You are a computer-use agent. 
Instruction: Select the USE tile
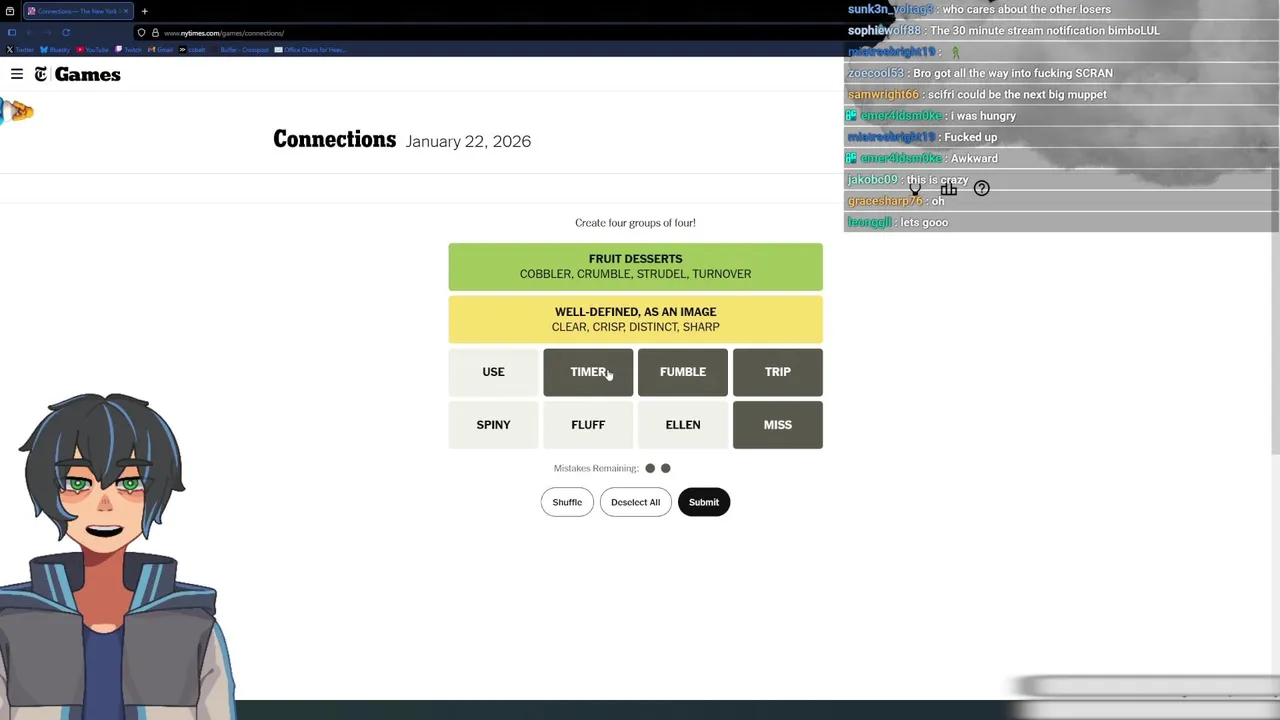click(x=493, y=372)
